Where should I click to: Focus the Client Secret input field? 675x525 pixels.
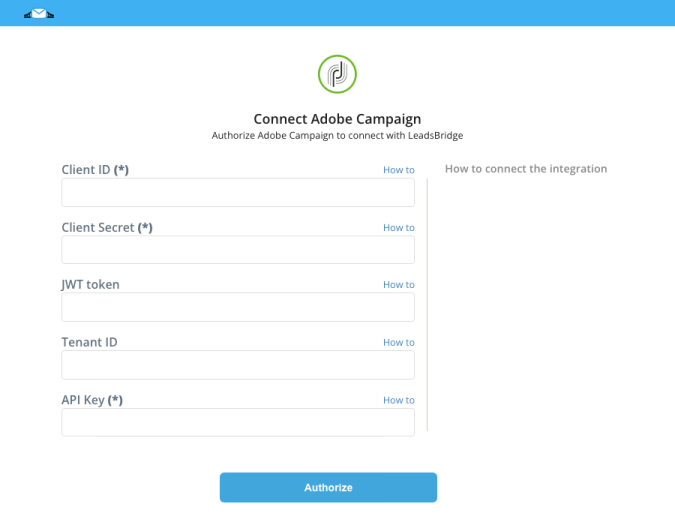(238, 250)
